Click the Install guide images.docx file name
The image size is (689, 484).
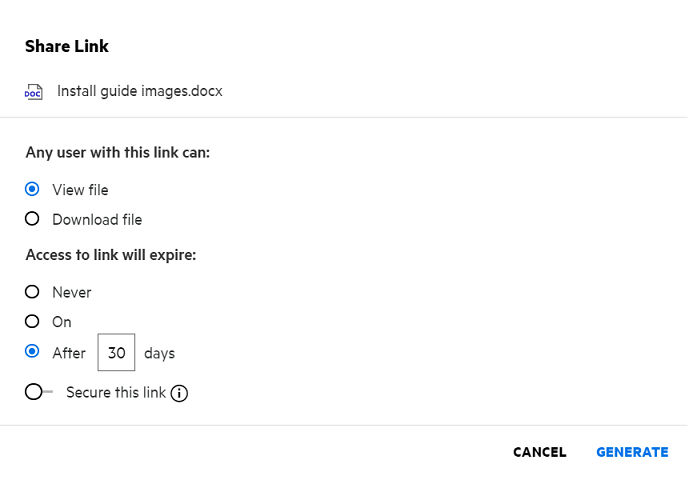coord(139,91)
